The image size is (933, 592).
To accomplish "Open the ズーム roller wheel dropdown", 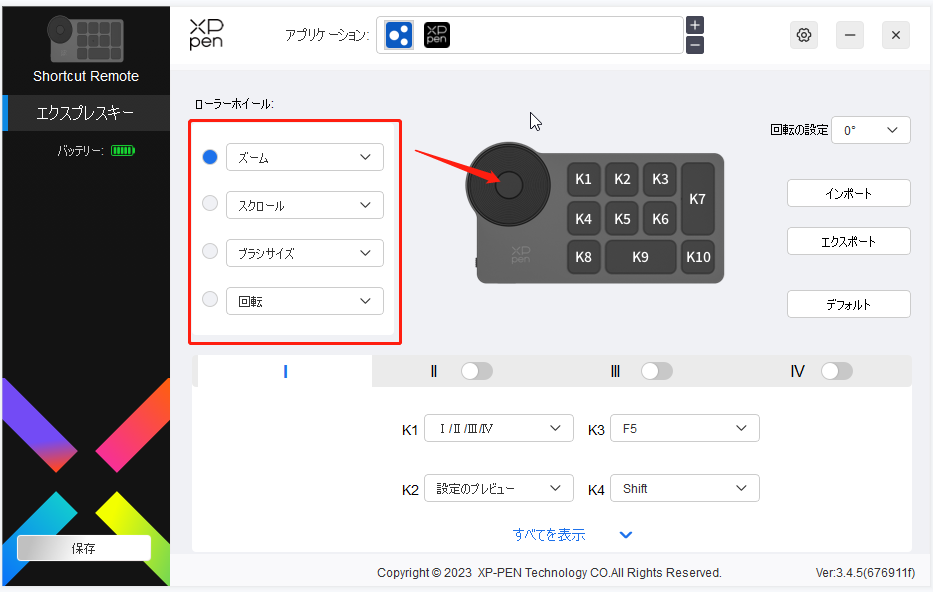I will click(x=304, y=157).
